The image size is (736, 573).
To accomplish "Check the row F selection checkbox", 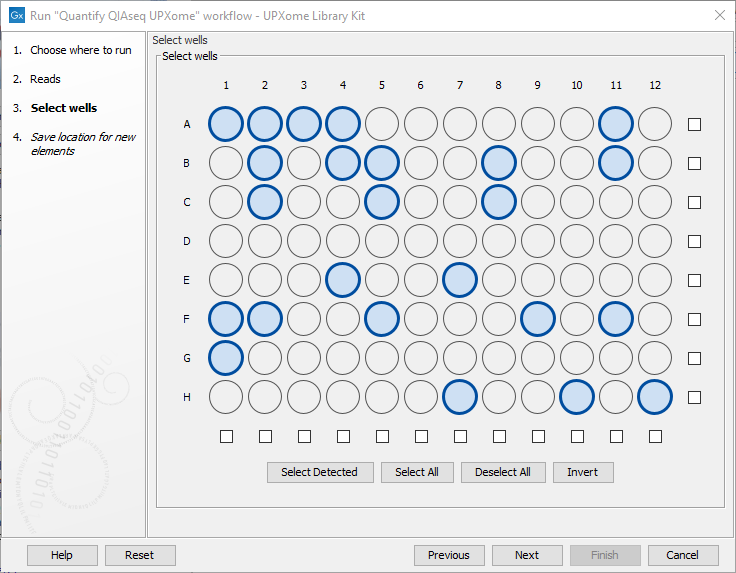I will (694, 319).
